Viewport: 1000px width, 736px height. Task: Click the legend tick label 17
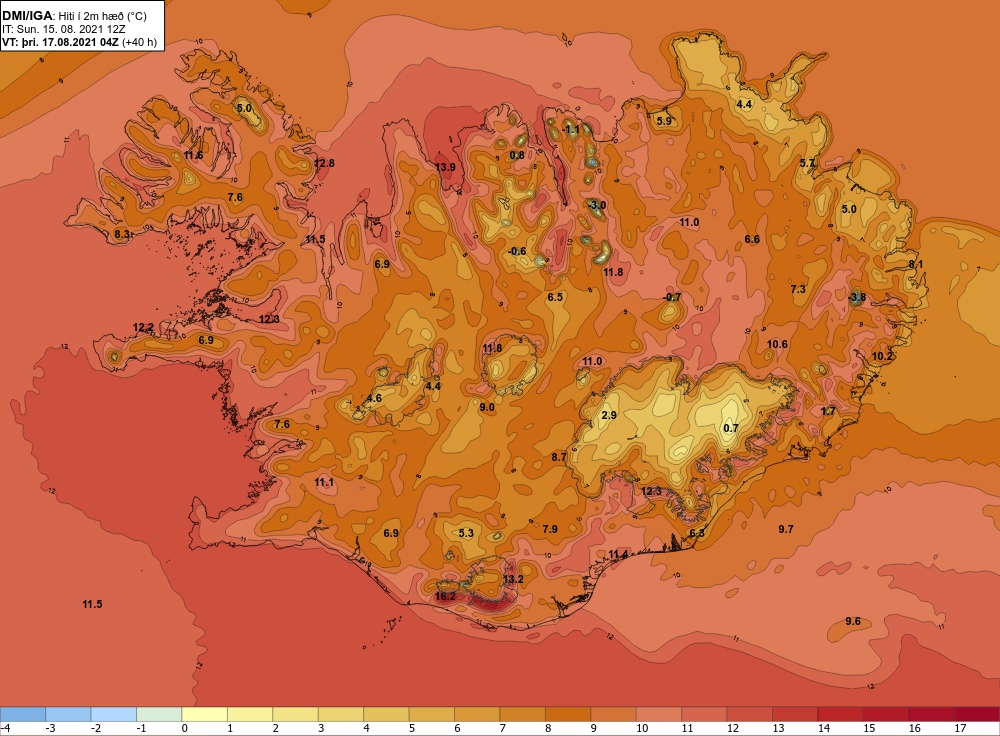tap(960, 728)
